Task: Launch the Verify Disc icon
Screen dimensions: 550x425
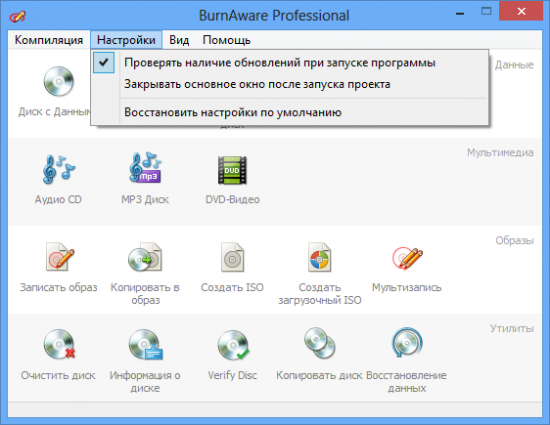Action: point(233,345)
